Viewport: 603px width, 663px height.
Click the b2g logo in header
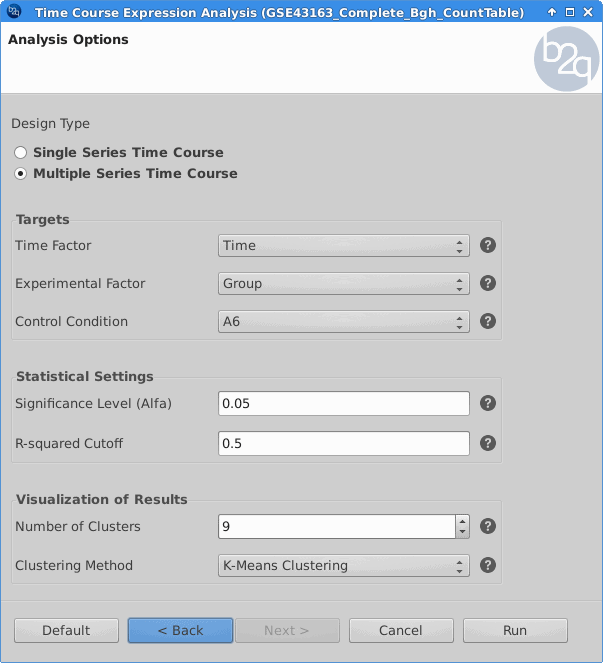click(x=566, y=59)
